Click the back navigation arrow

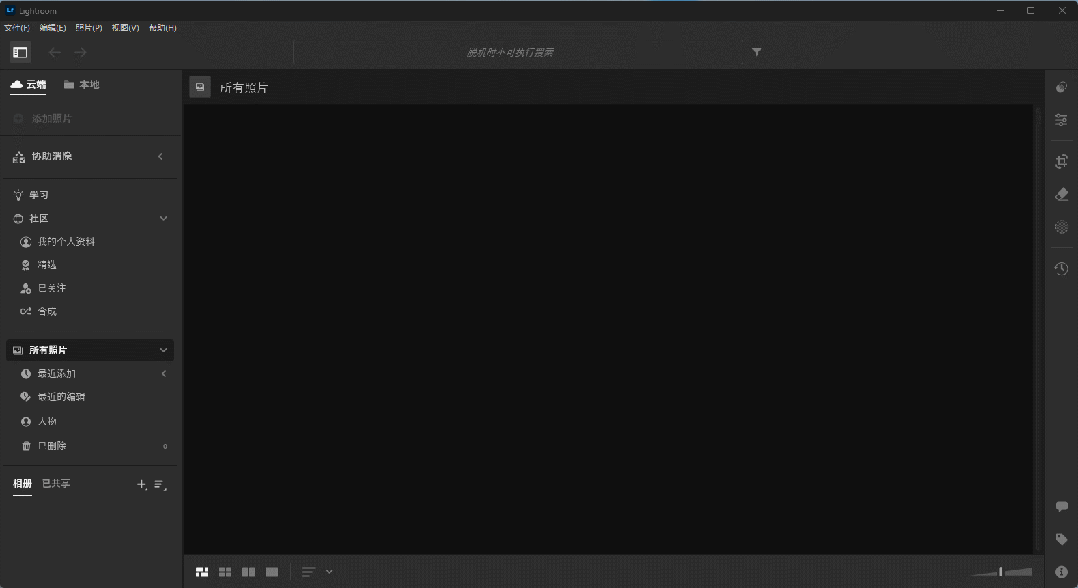pos(54,52)
